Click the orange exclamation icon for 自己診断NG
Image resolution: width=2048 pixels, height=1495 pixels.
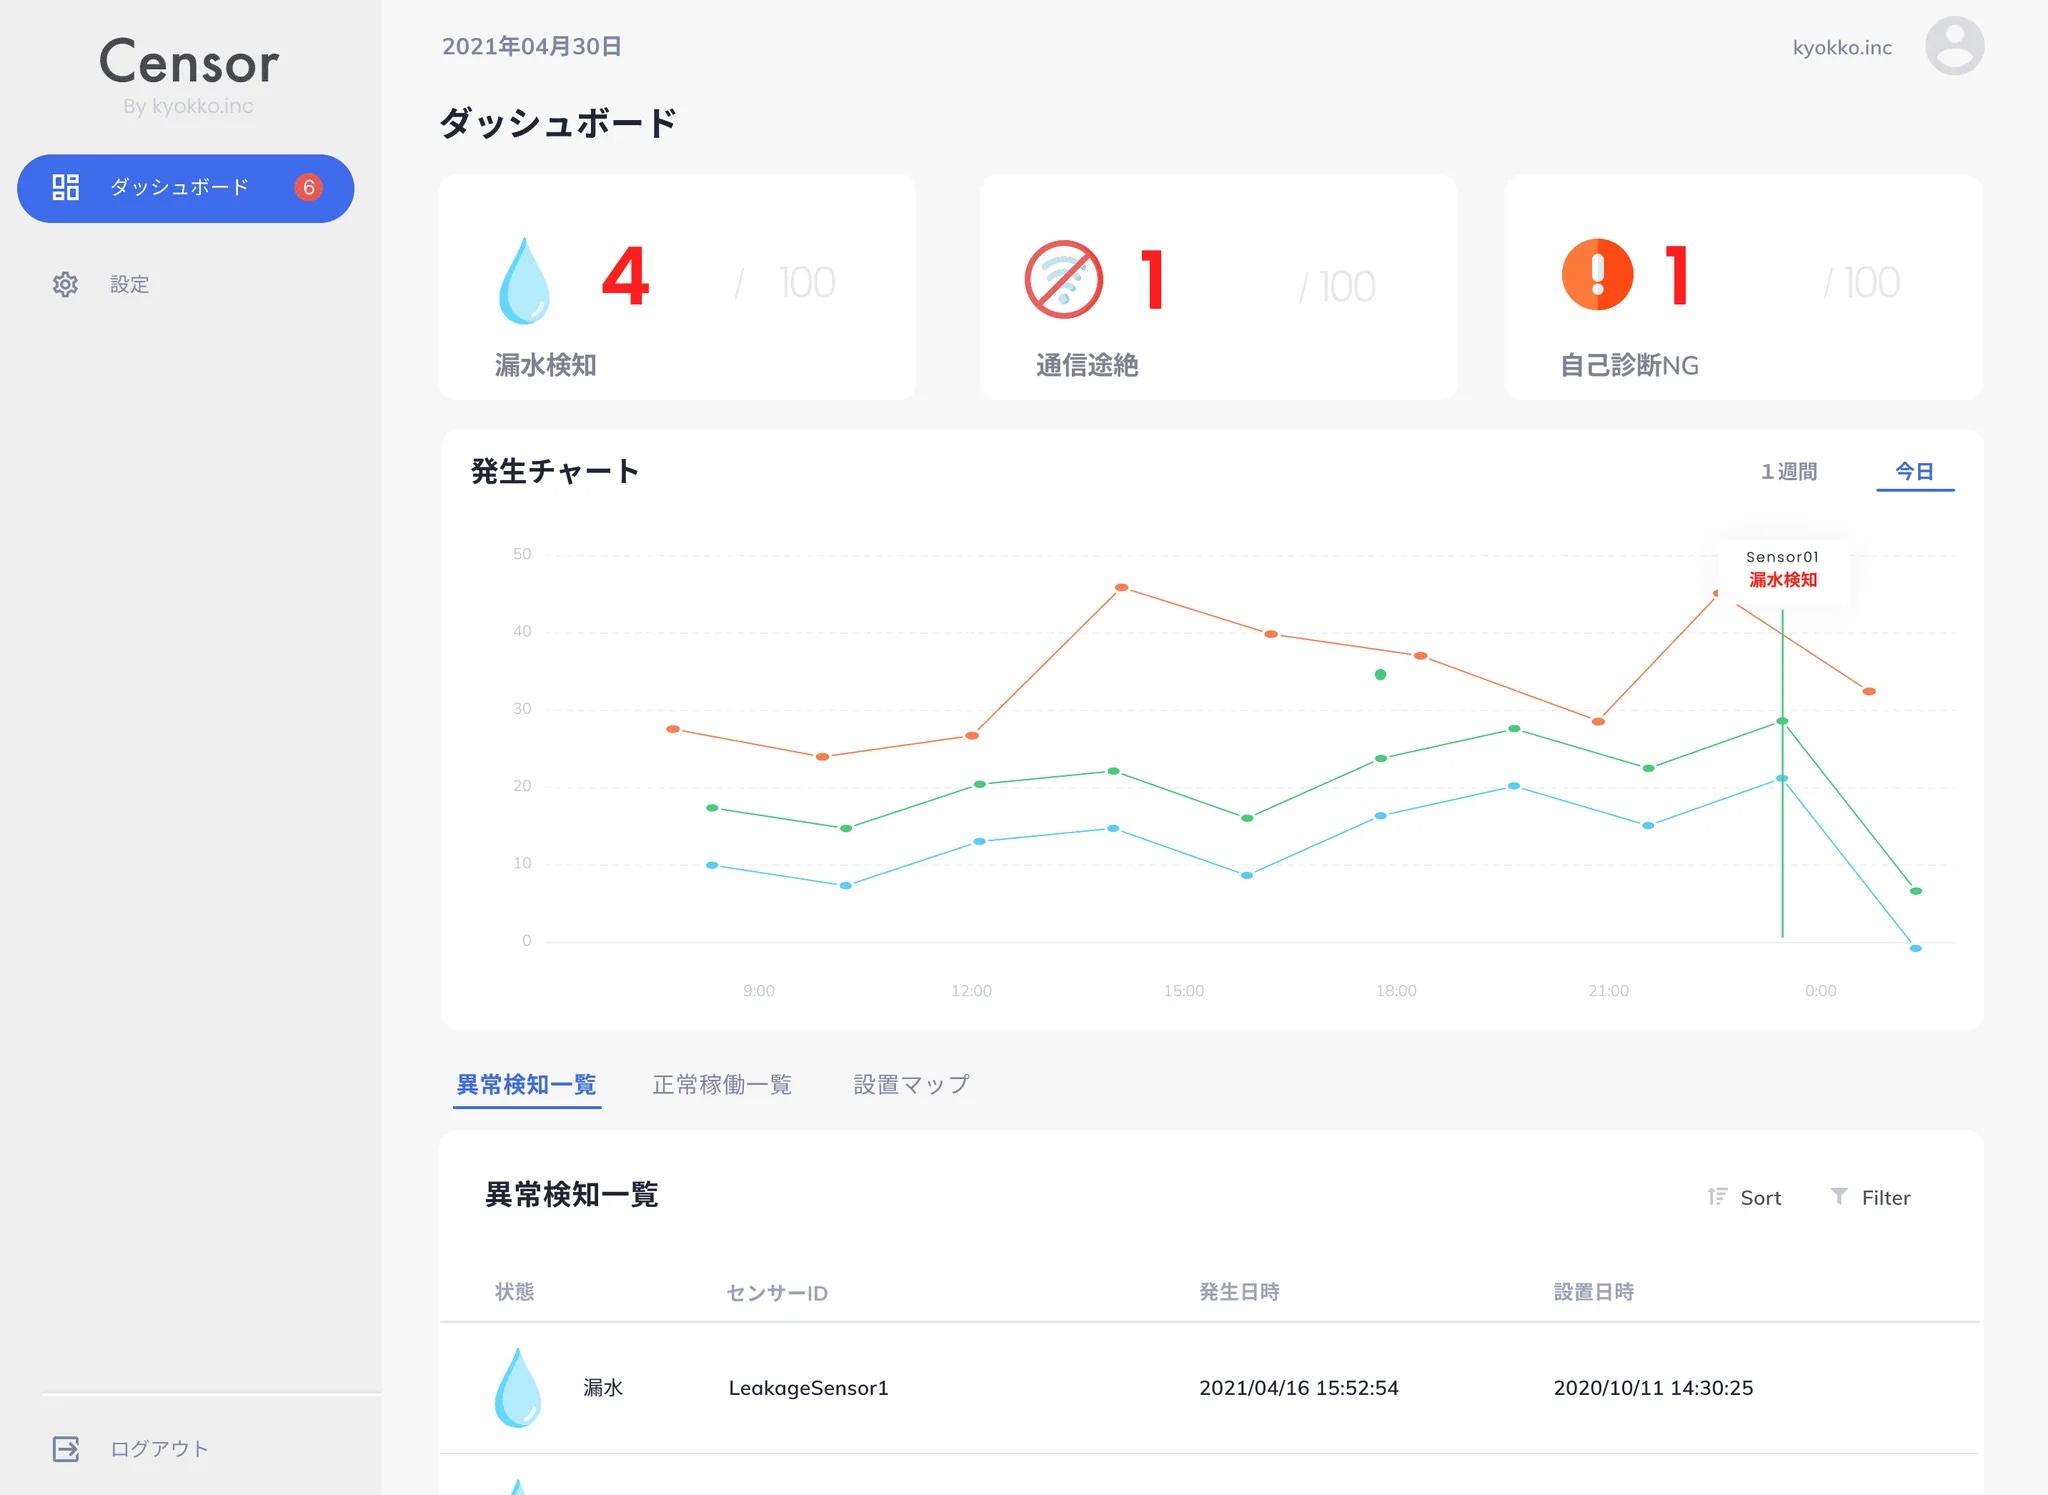tap(1597, 275)
